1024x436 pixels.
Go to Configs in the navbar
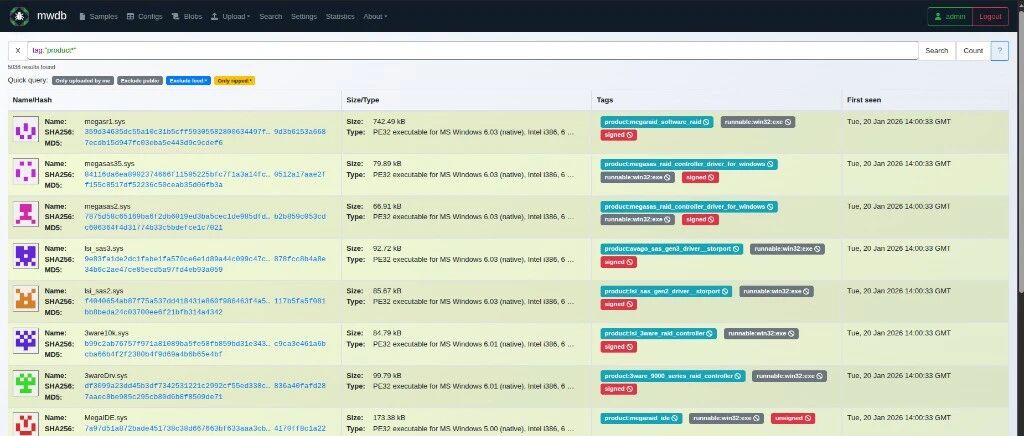point(144,16)
